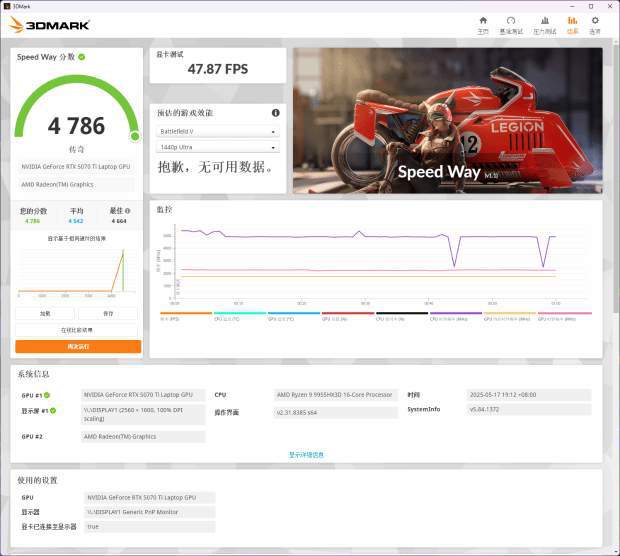Open the Options (选项) gear icon
The height and width of the screenshot is (556, 620).
595,21
